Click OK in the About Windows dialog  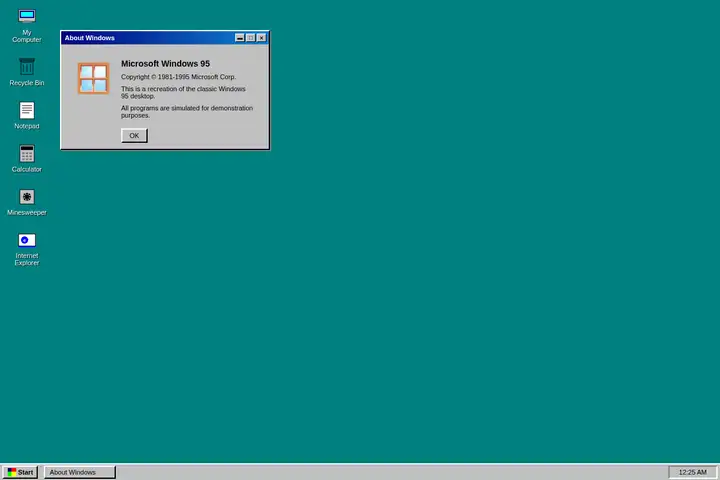click(x=134, y=136)
